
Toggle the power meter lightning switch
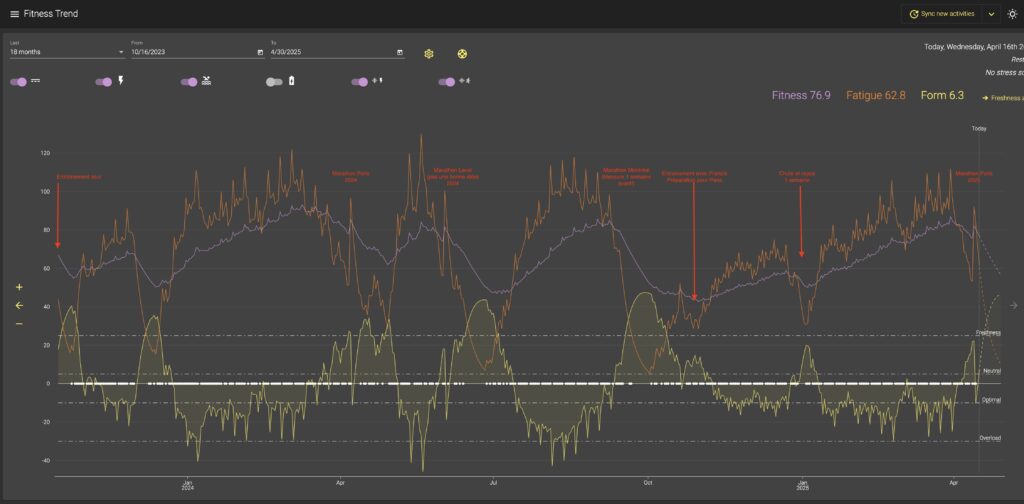coord(104,82)
